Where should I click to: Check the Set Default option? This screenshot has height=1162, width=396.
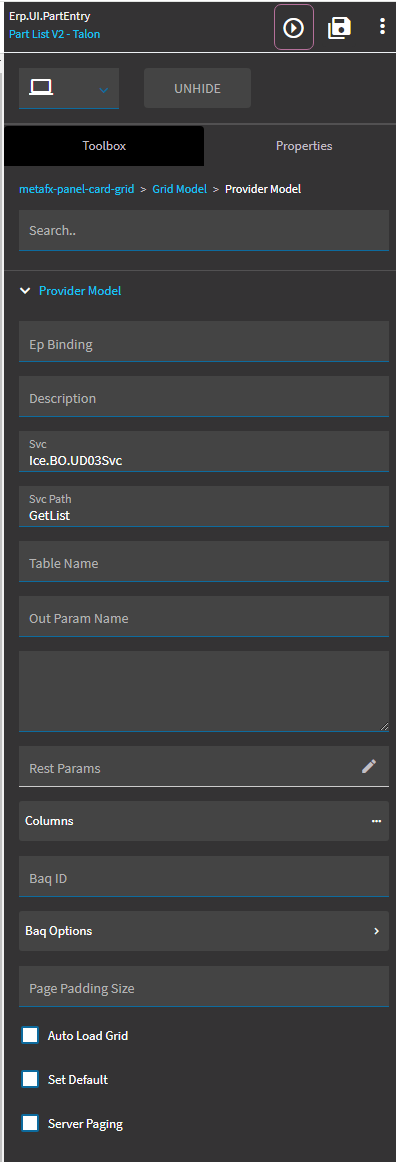(30, 1080)
